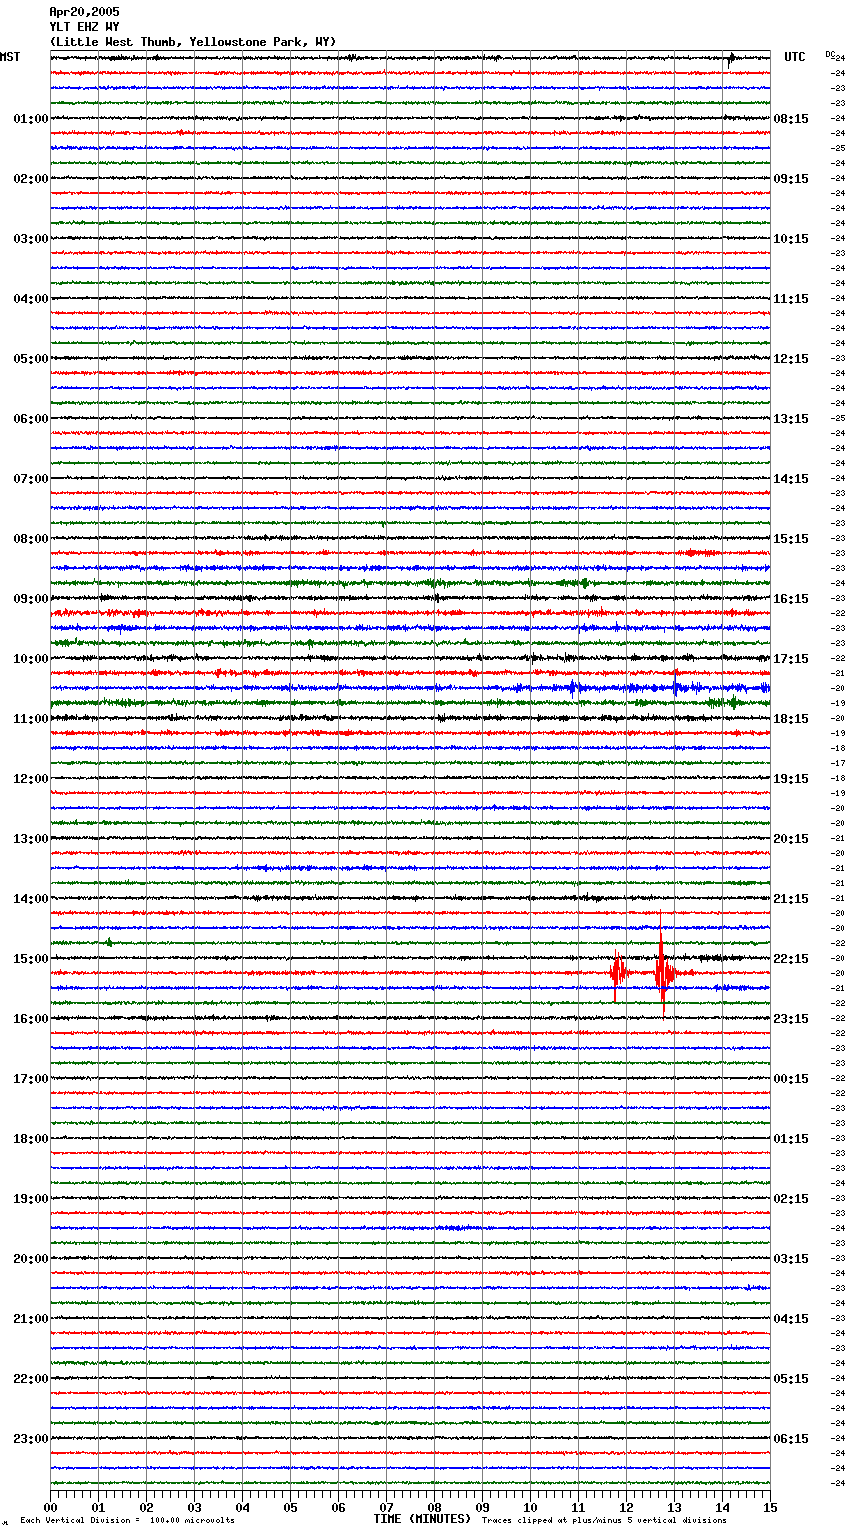The width and height of the screenshot is (850, 1534).
Task: Click the UTC time label "08:15"
Action: pyautogui.click(x=791, y=119)
